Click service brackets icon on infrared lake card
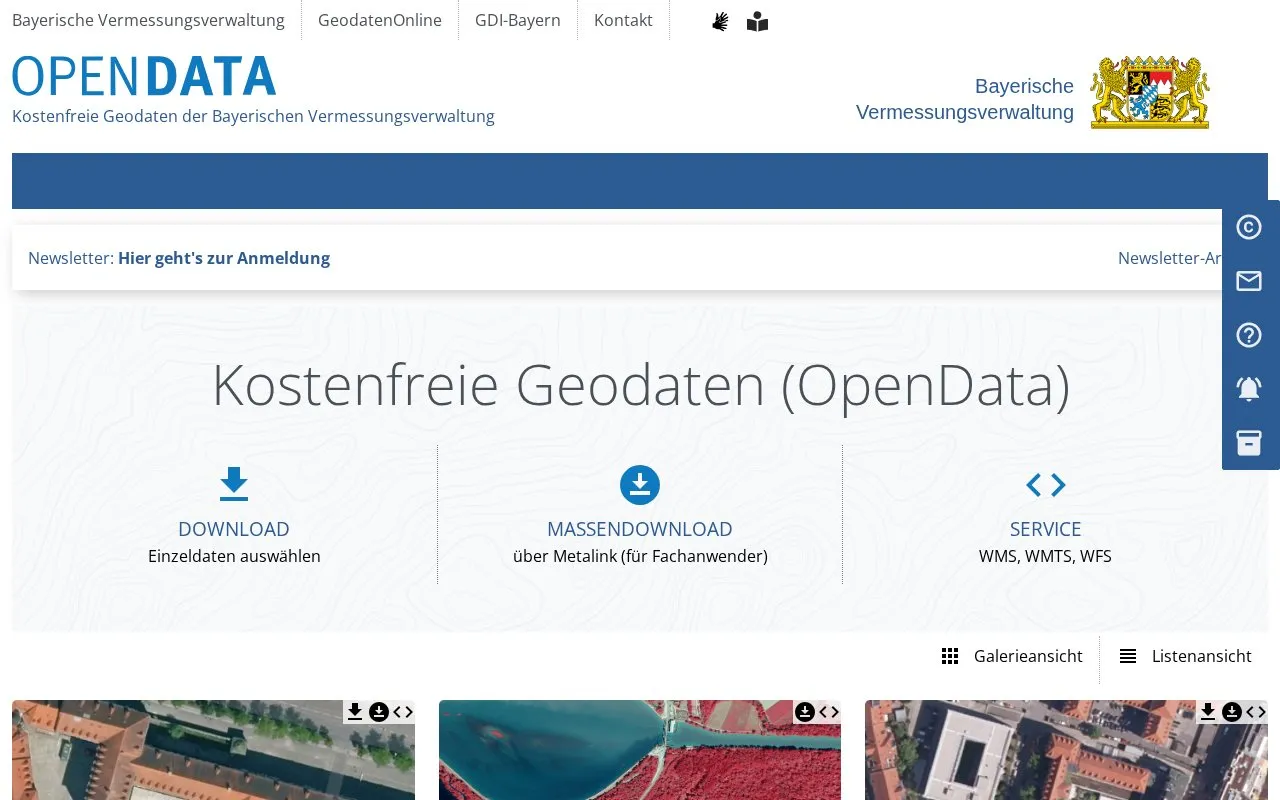 coord(829,712)
